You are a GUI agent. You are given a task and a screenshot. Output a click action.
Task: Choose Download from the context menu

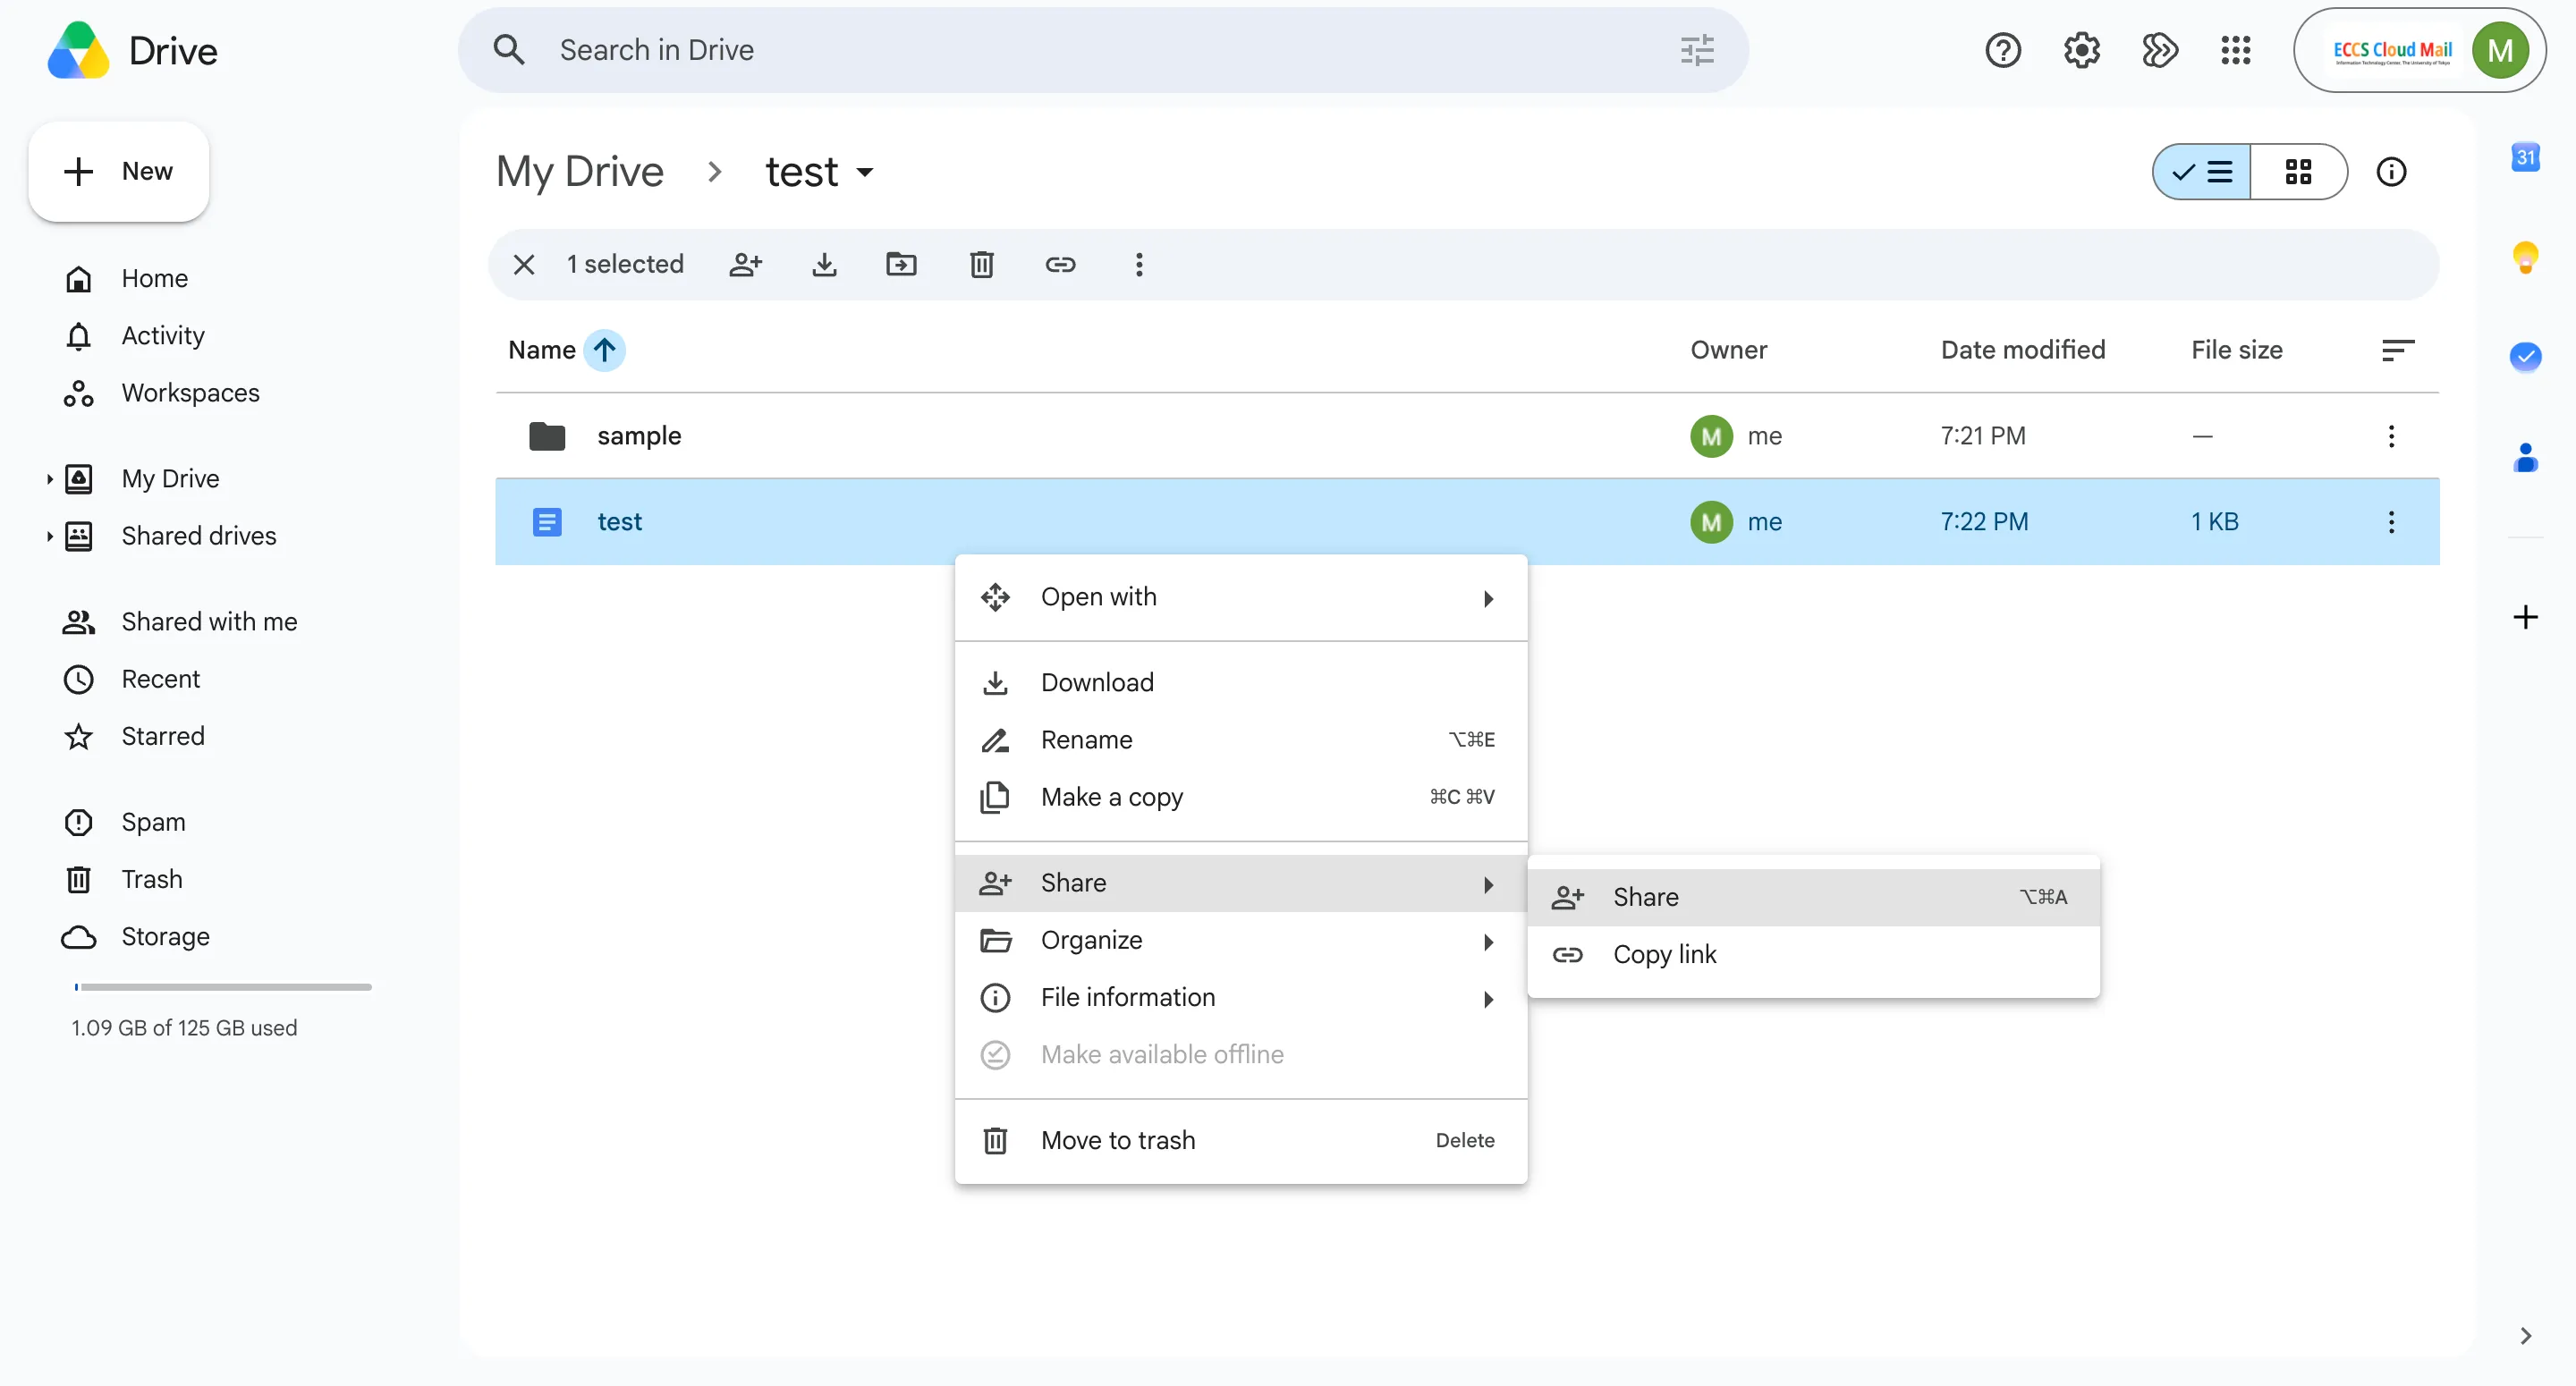[1241, 683]
